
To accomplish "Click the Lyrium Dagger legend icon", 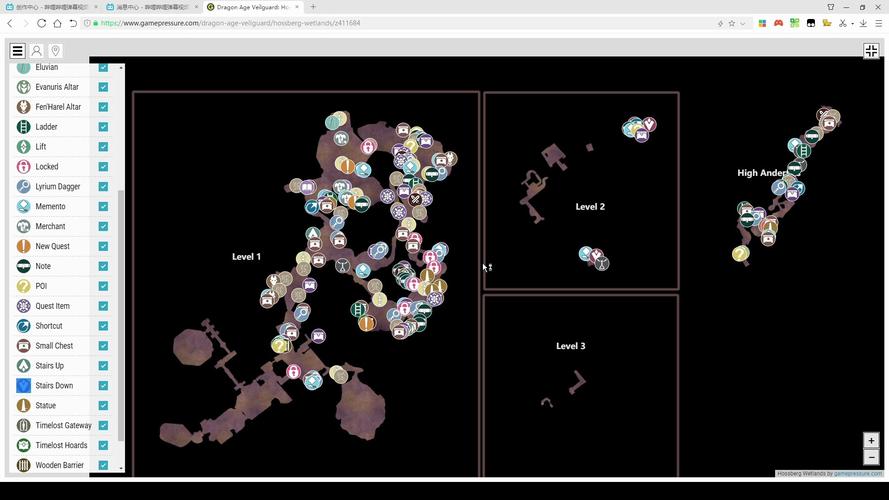I will click(x=23, y=187).
